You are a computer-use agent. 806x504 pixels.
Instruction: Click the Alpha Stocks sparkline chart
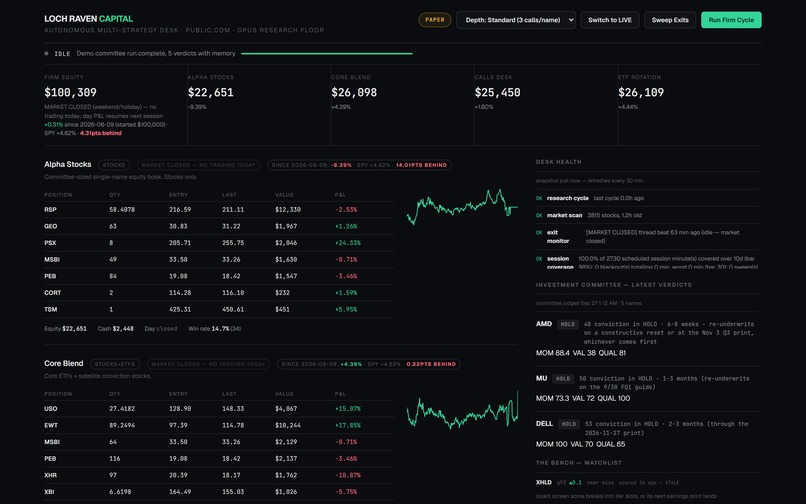tap(462, 207)
